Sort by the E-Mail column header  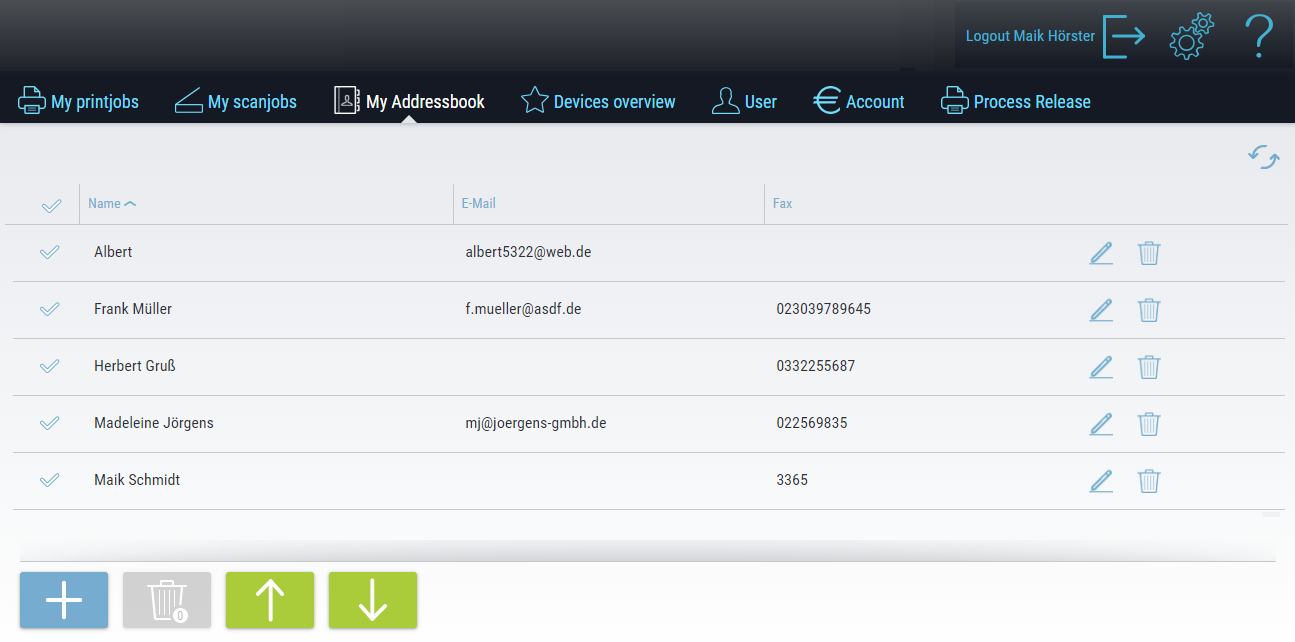(478, 204)
